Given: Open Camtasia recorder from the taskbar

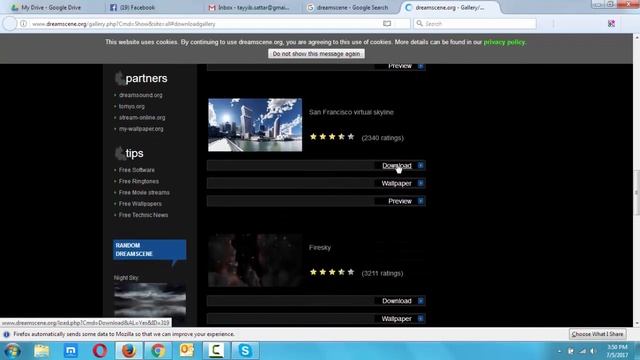Looking at the screenshot, I should click(216, 351).
